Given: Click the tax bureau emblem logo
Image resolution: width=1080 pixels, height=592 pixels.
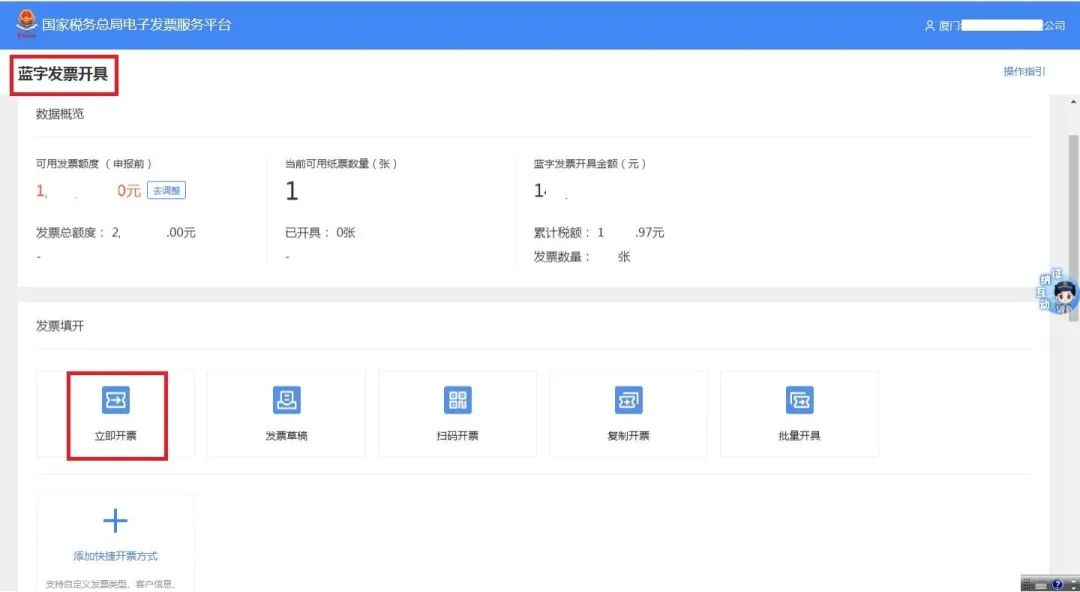Looking at the screenshot, I should 25,24.
